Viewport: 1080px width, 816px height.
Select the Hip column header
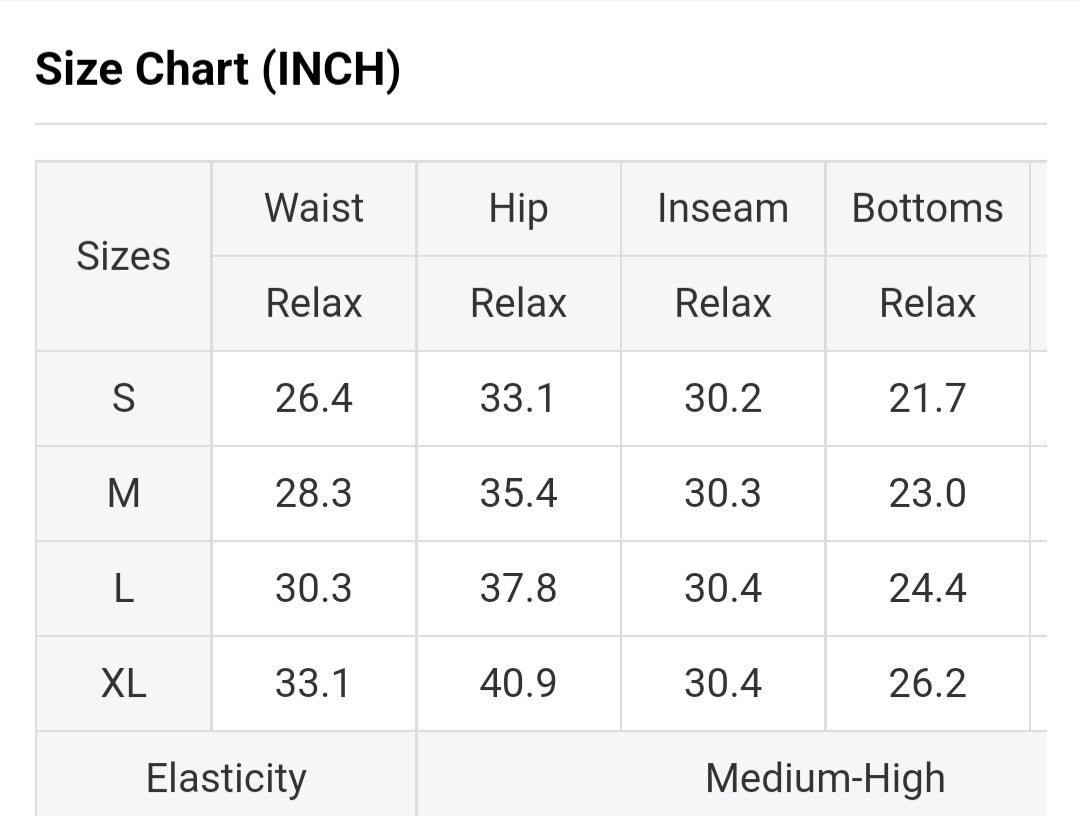point(518,208)
